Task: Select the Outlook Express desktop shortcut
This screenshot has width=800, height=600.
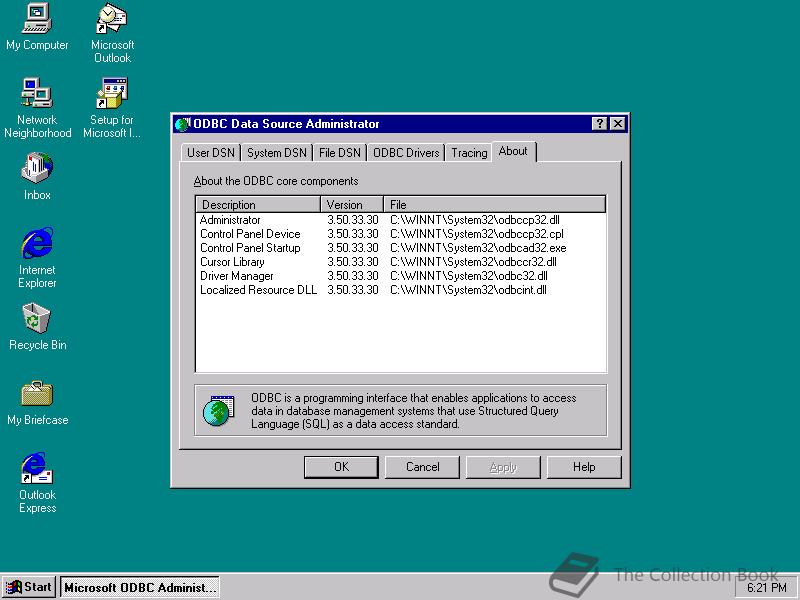Action: [x=37, y=483]
